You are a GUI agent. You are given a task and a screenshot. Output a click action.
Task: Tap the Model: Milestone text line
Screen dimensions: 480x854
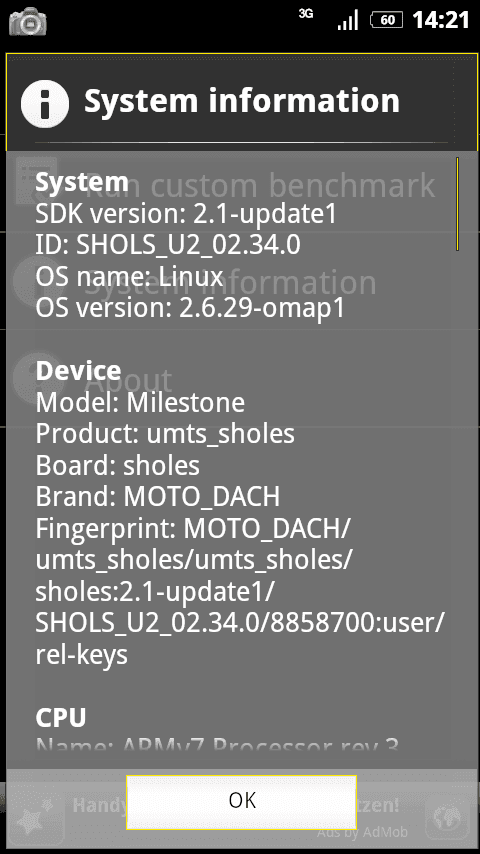(140, 403)
